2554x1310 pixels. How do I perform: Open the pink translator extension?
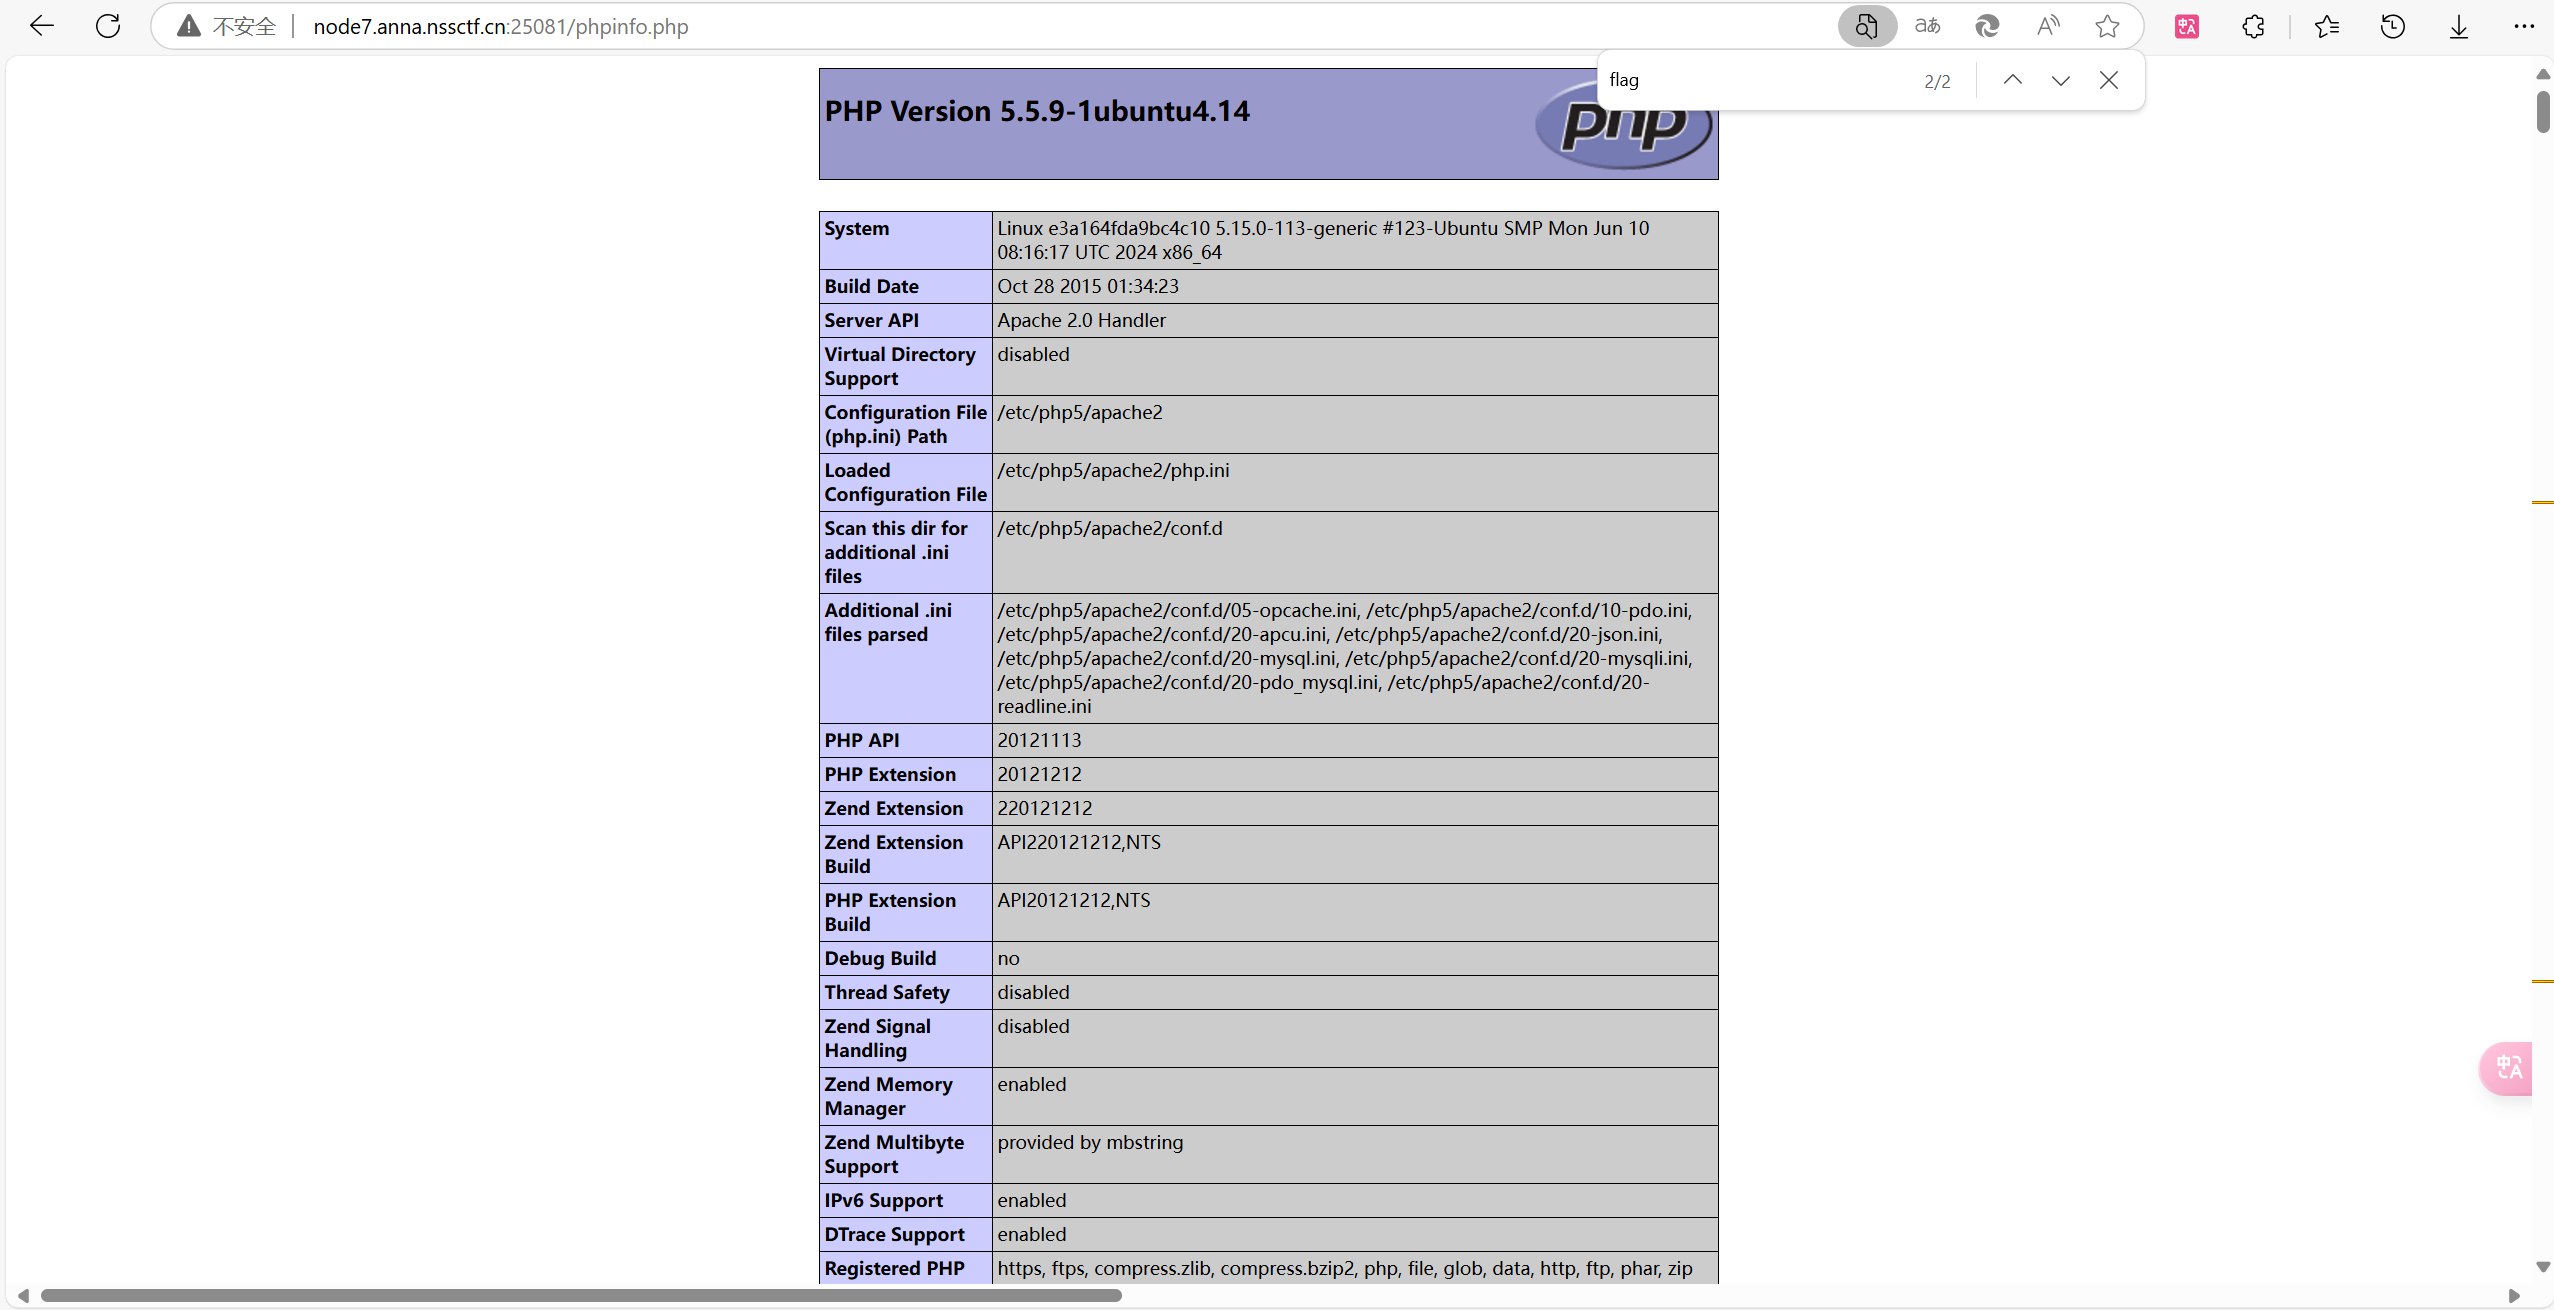click(x=2187, y=27)
